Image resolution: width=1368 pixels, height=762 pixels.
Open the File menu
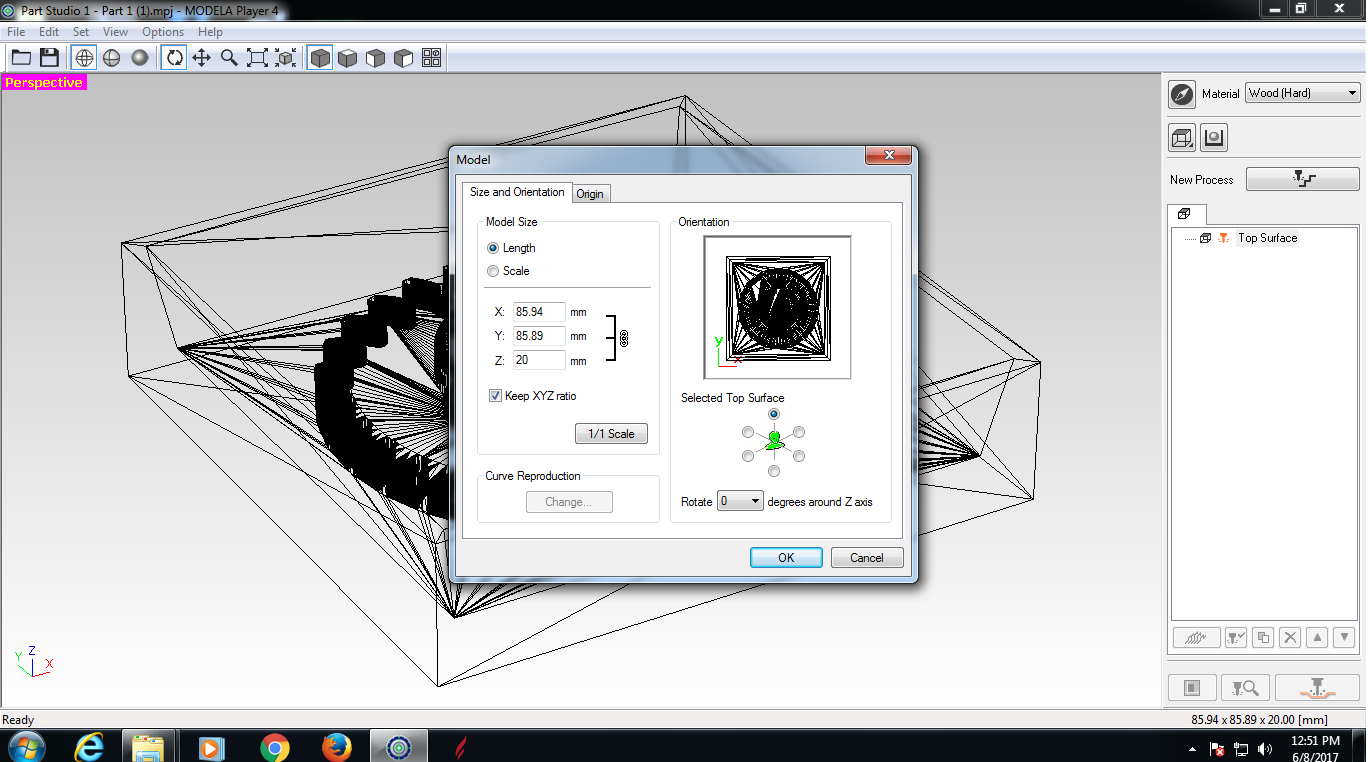[x=16, y=32]
